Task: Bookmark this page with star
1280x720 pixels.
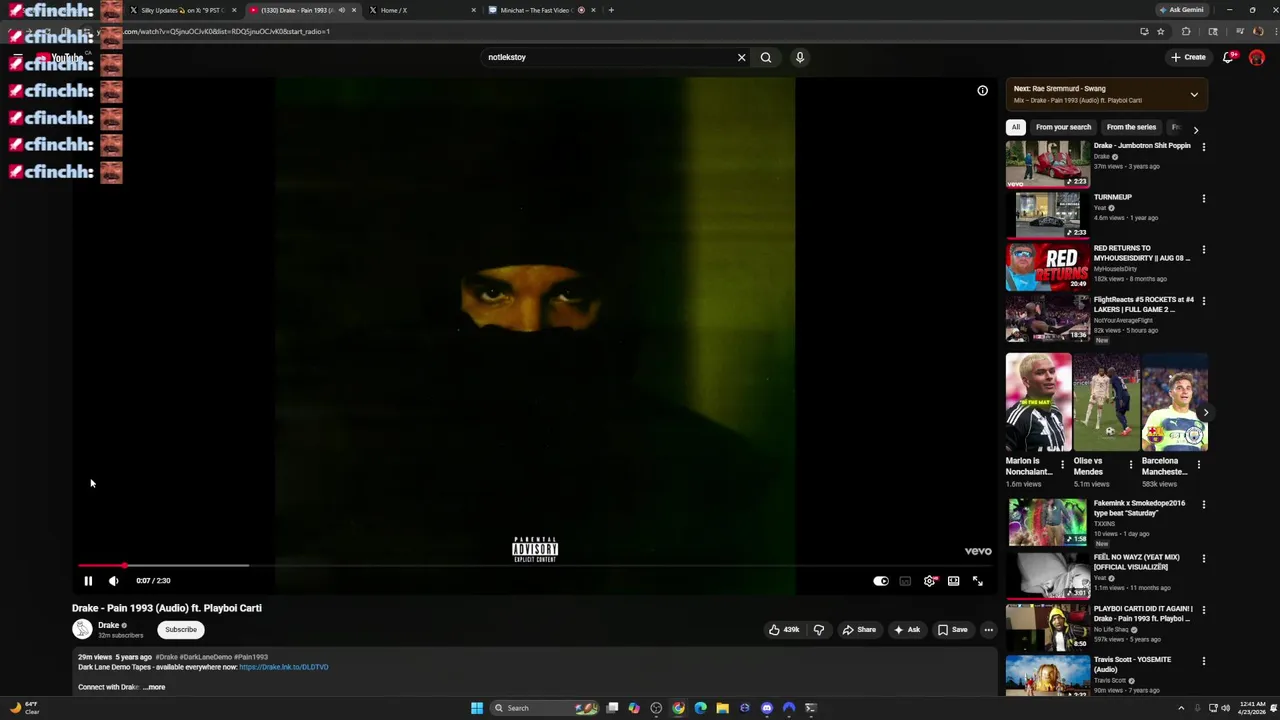Action: 1160,31
